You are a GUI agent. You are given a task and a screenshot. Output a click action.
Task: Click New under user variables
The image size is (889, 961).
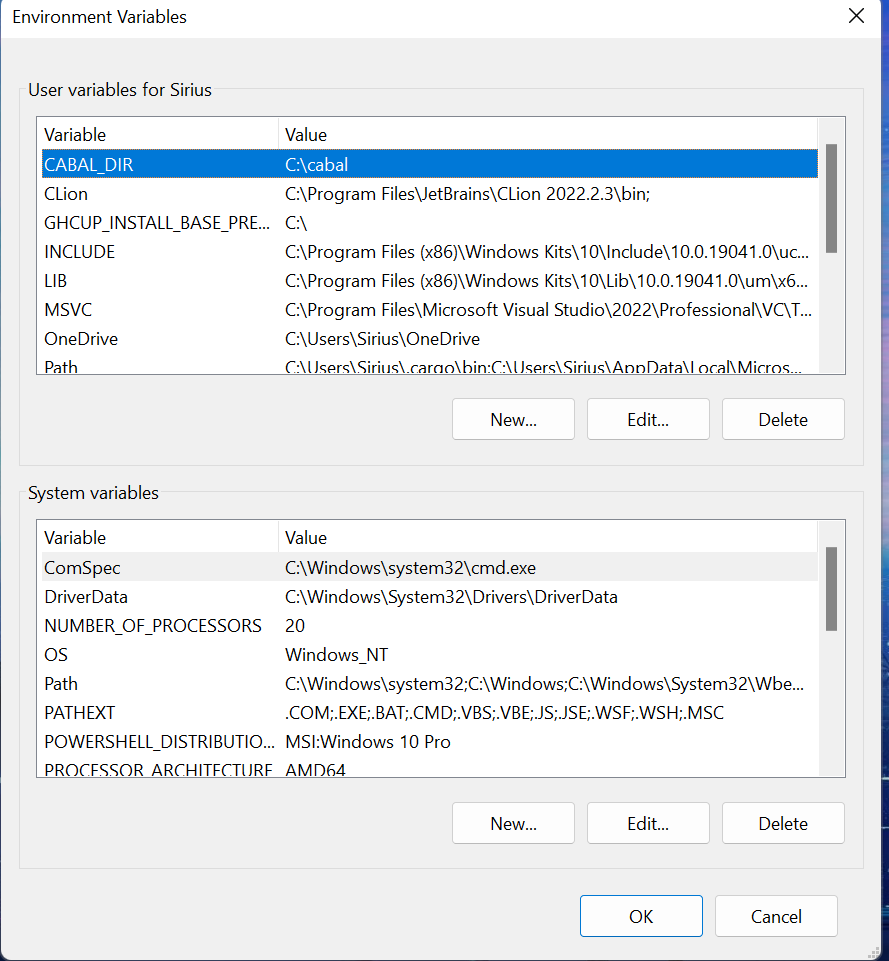click(513, 419)
